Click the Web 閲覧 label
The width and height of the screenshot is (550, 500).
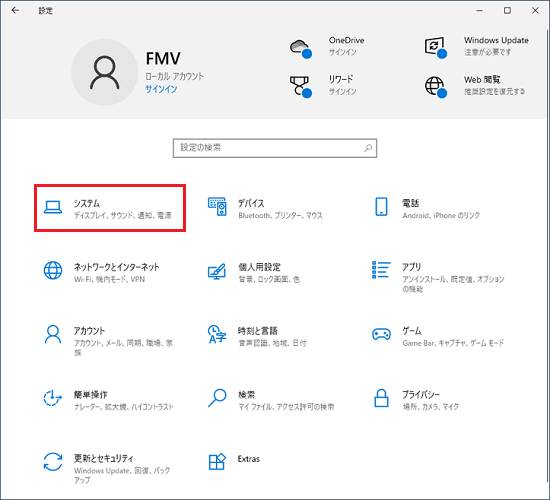(482, 80)
